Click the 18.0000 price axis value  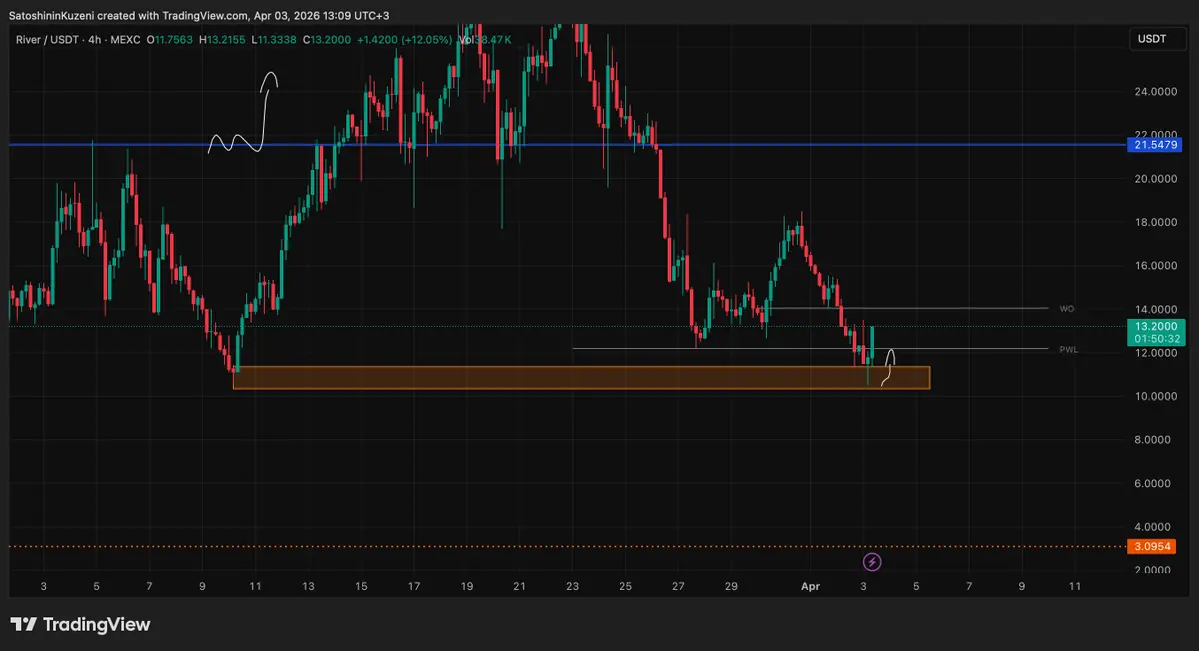(x=1155, y=223)
